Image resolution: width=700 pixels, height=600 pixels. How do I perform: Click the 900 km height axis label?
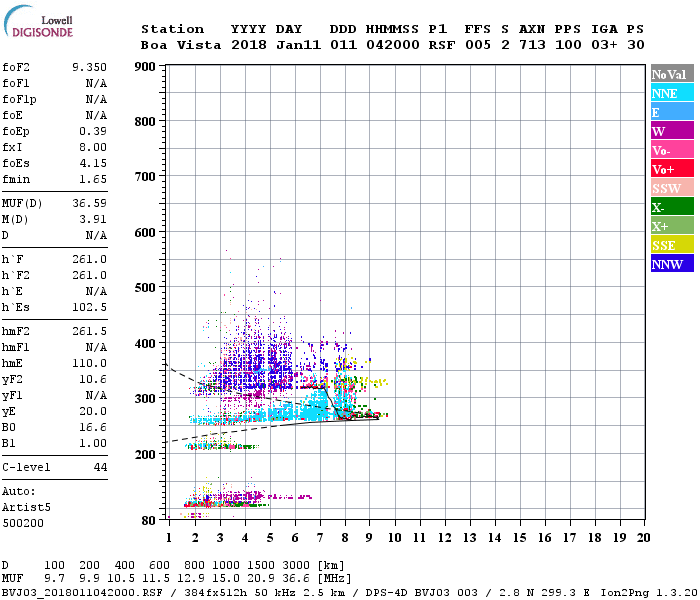[145, 67]
